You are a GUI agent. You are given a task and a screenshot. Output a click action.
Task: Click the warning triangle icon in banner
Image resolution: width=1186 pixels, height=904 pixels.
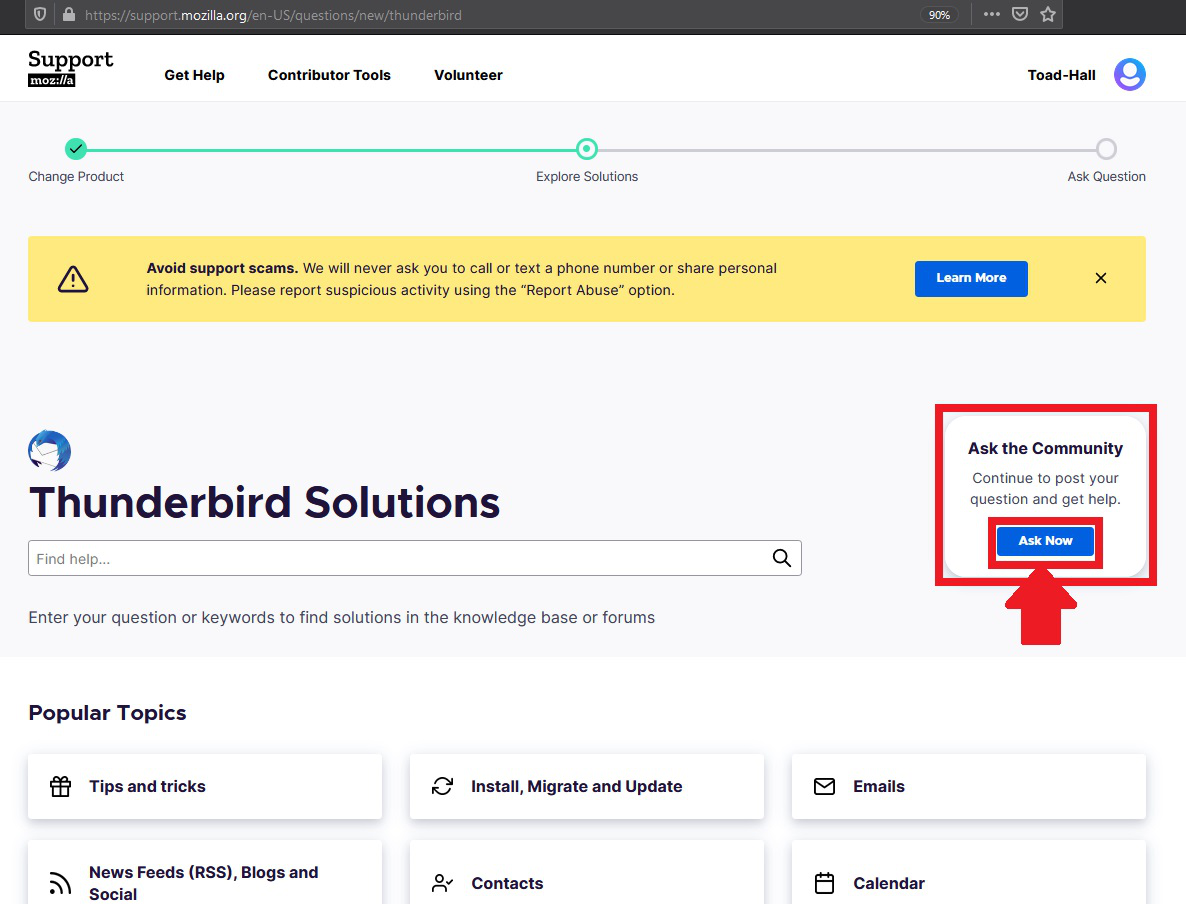point(73,279)
